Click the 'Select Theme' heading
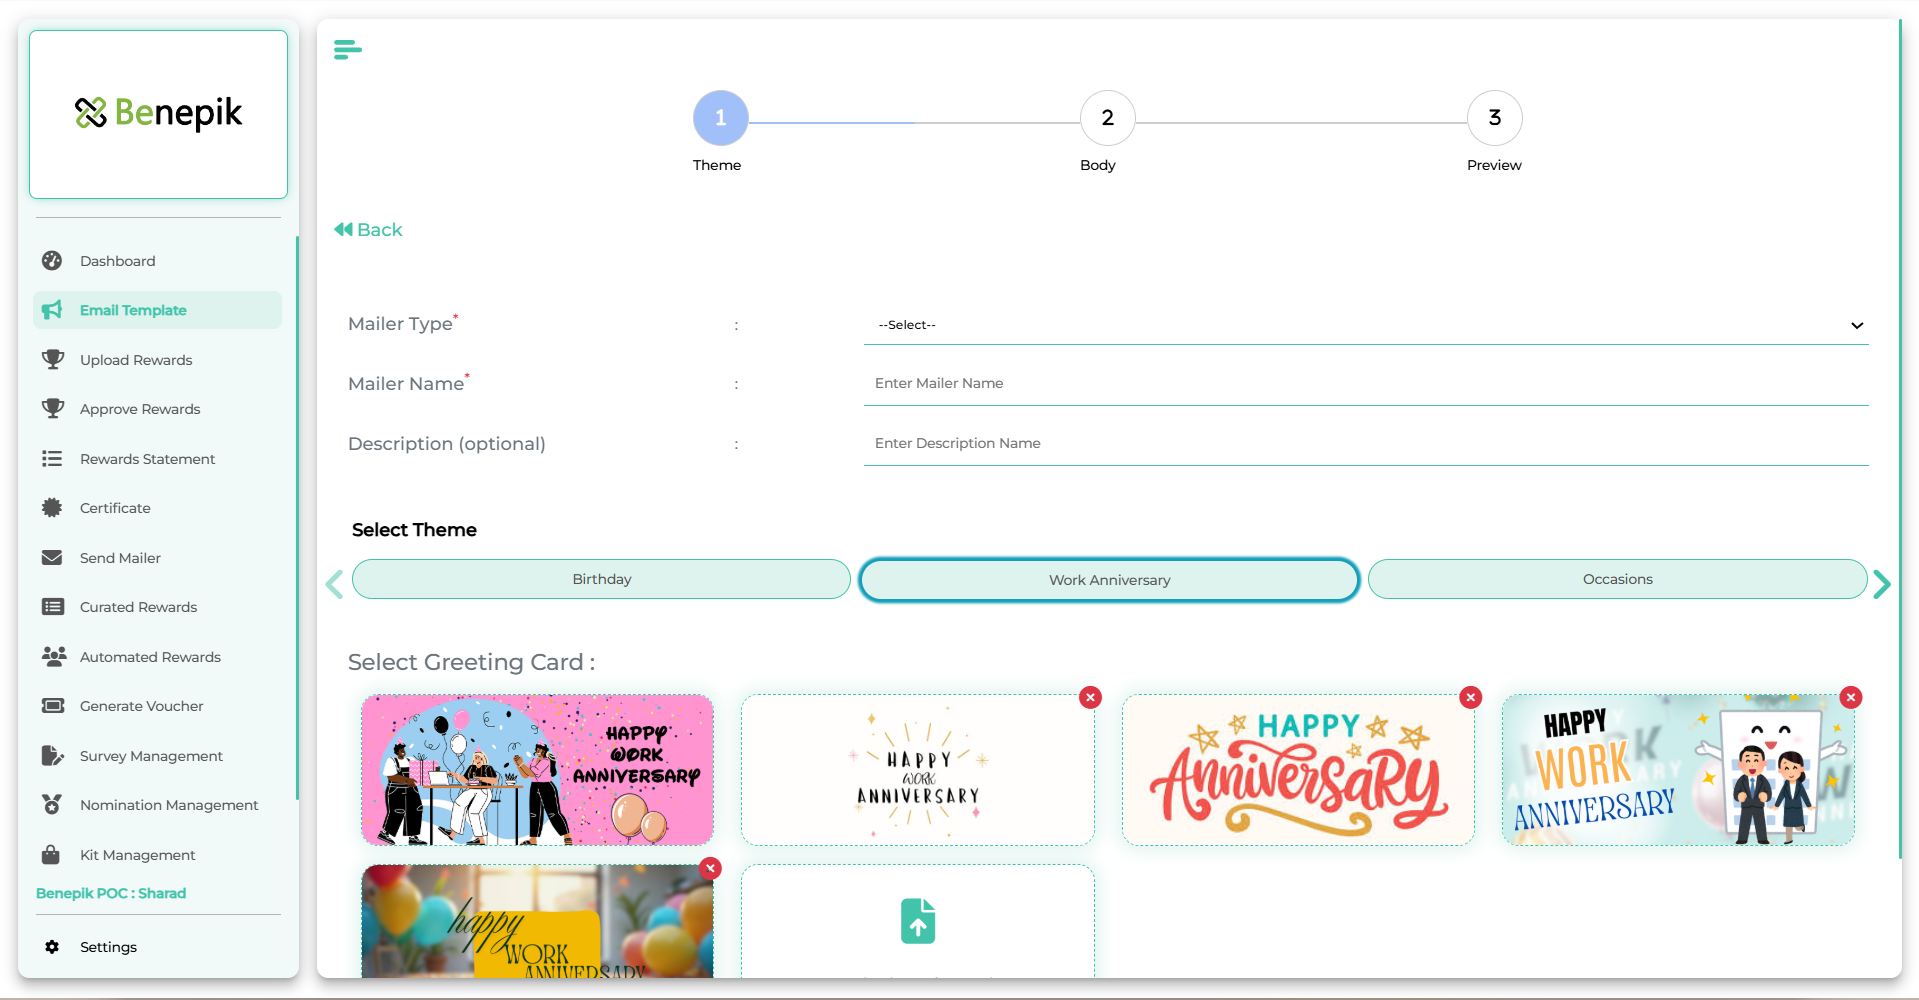 click(414, 530)
